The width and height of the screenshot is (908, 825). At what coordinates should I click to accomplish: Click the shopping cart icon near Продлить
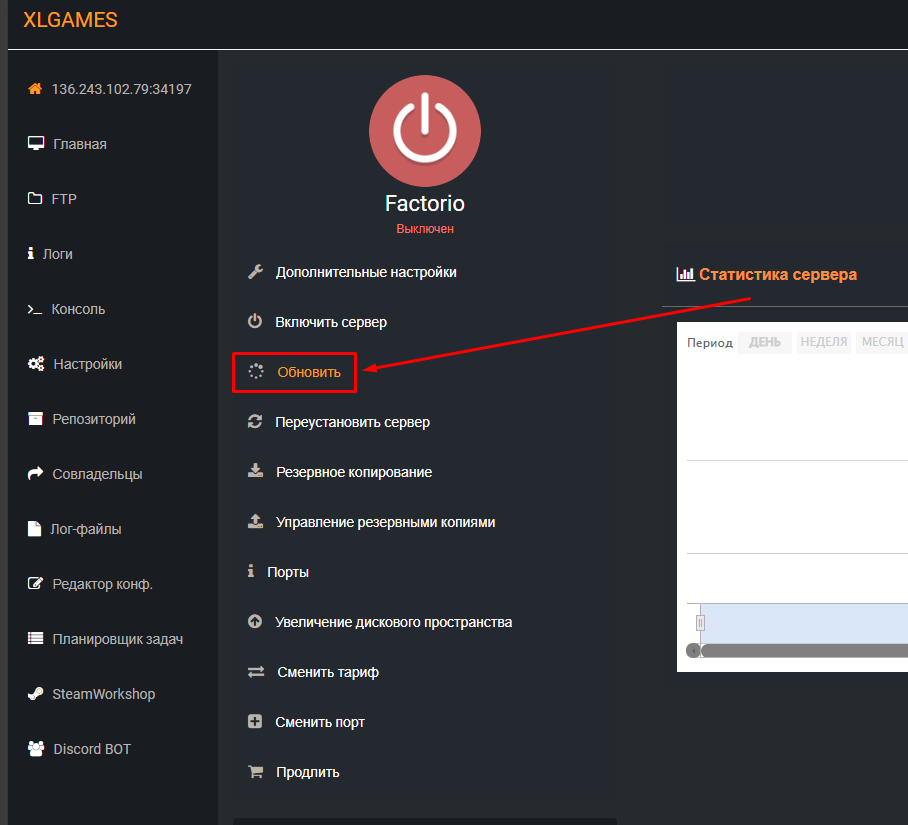255,772
